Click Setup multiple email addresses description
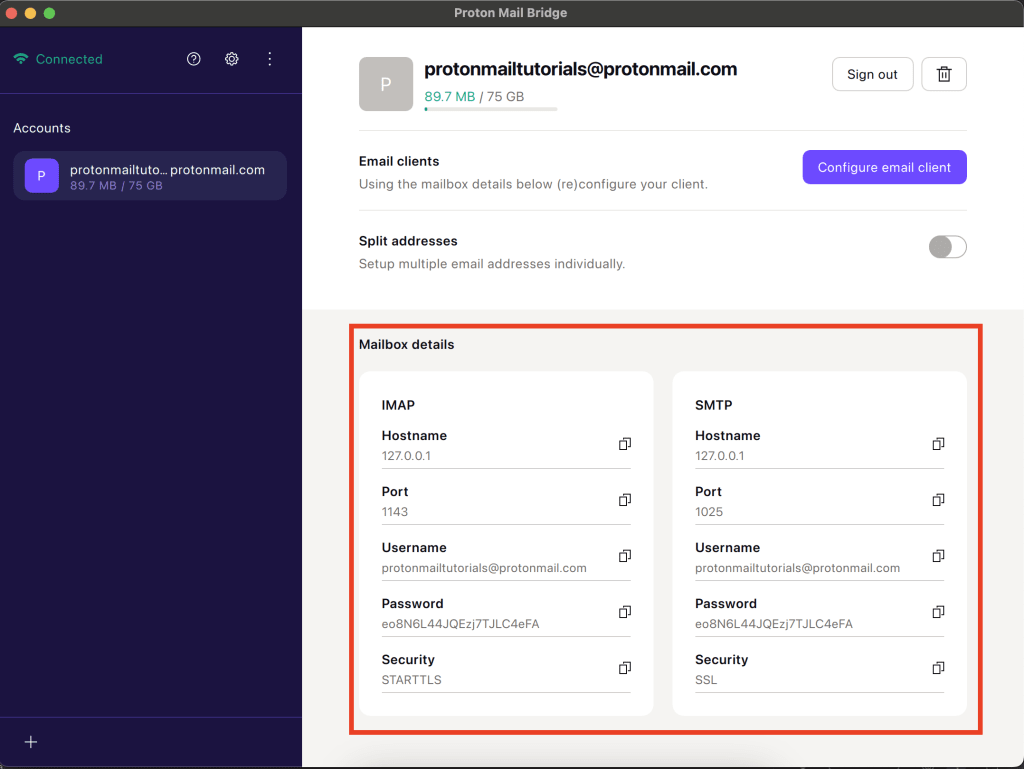This screenshot has width=1024, height=769. click(x=492, y=264)
